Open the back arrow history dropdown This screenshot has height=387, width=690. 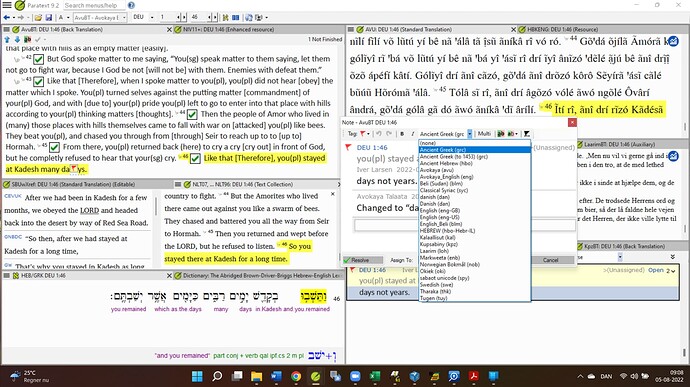point(14,18)
